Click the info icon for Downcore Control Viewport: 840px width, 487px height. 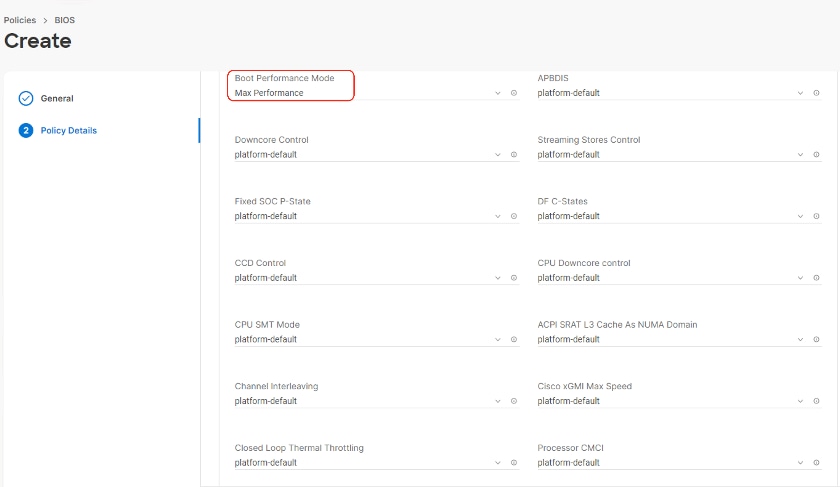tap(514, 155)
